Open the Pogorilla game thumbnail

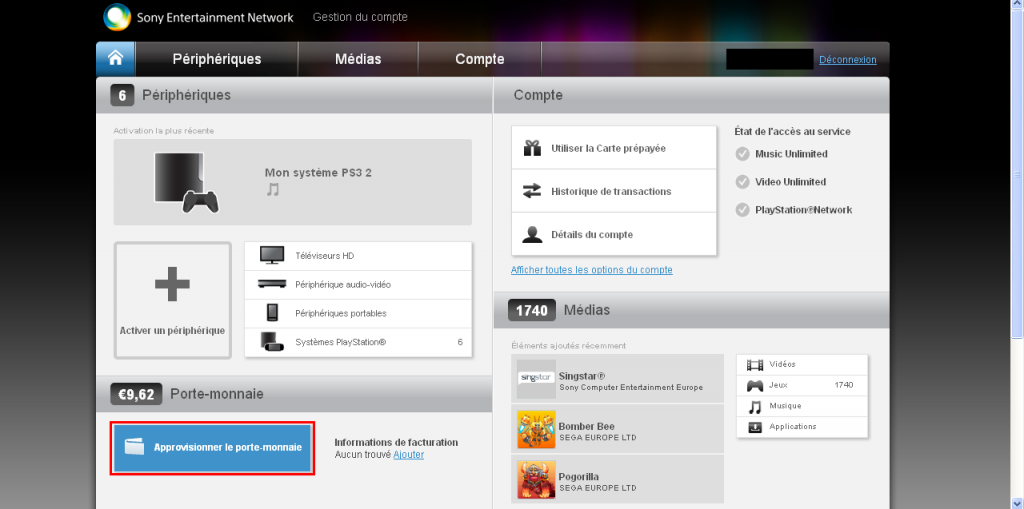[536, 480]
